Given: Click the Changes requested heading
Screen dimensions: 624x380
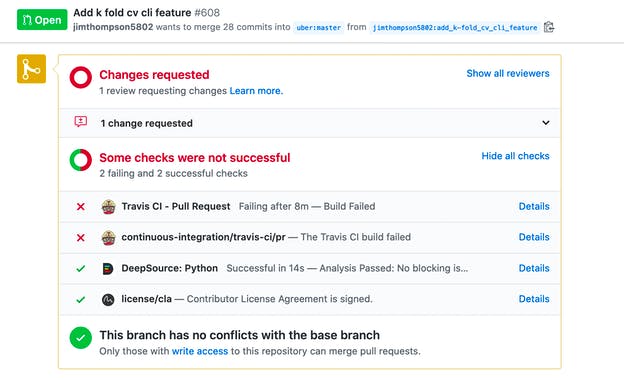Looking at the screenshot, I should point(154,75).
